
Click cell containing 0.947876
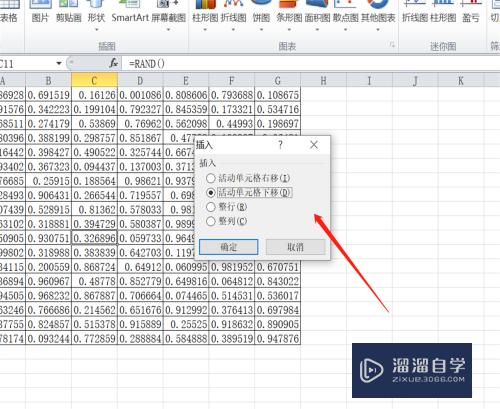pos(278,339)
